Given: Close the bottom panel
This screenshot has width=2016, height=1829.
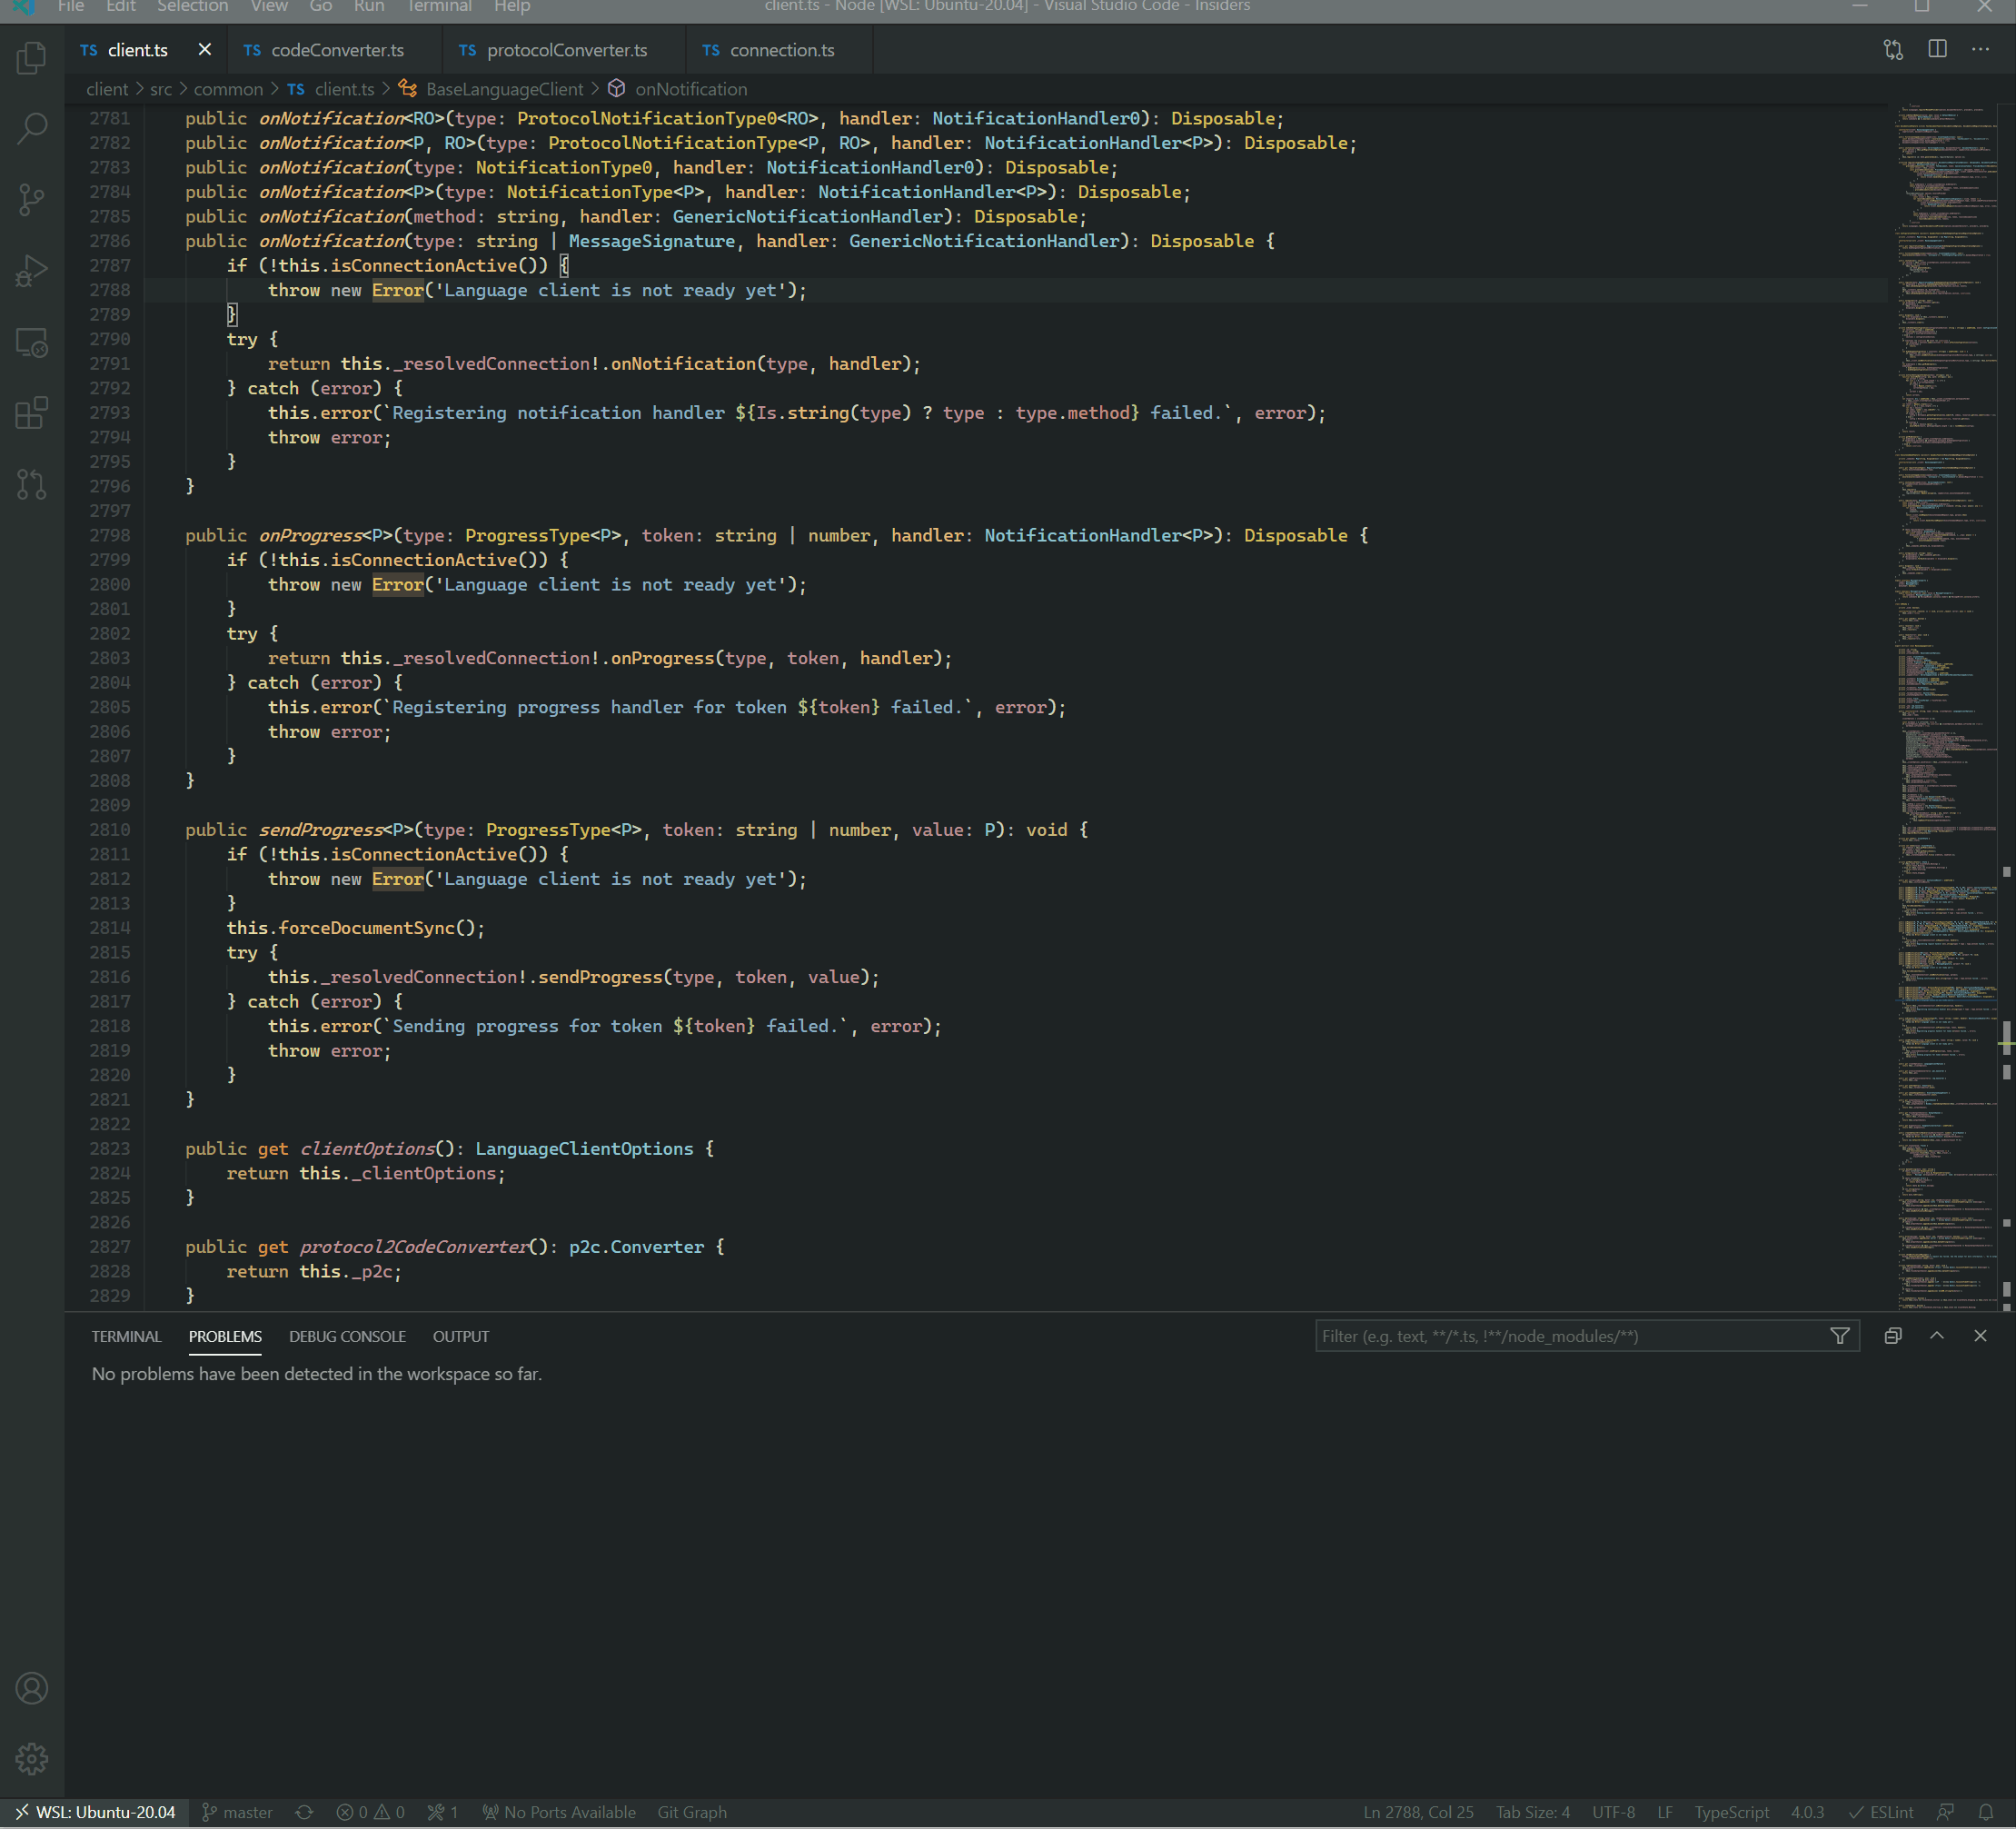Looking at the screenshot, I should click(1980, 1336).
